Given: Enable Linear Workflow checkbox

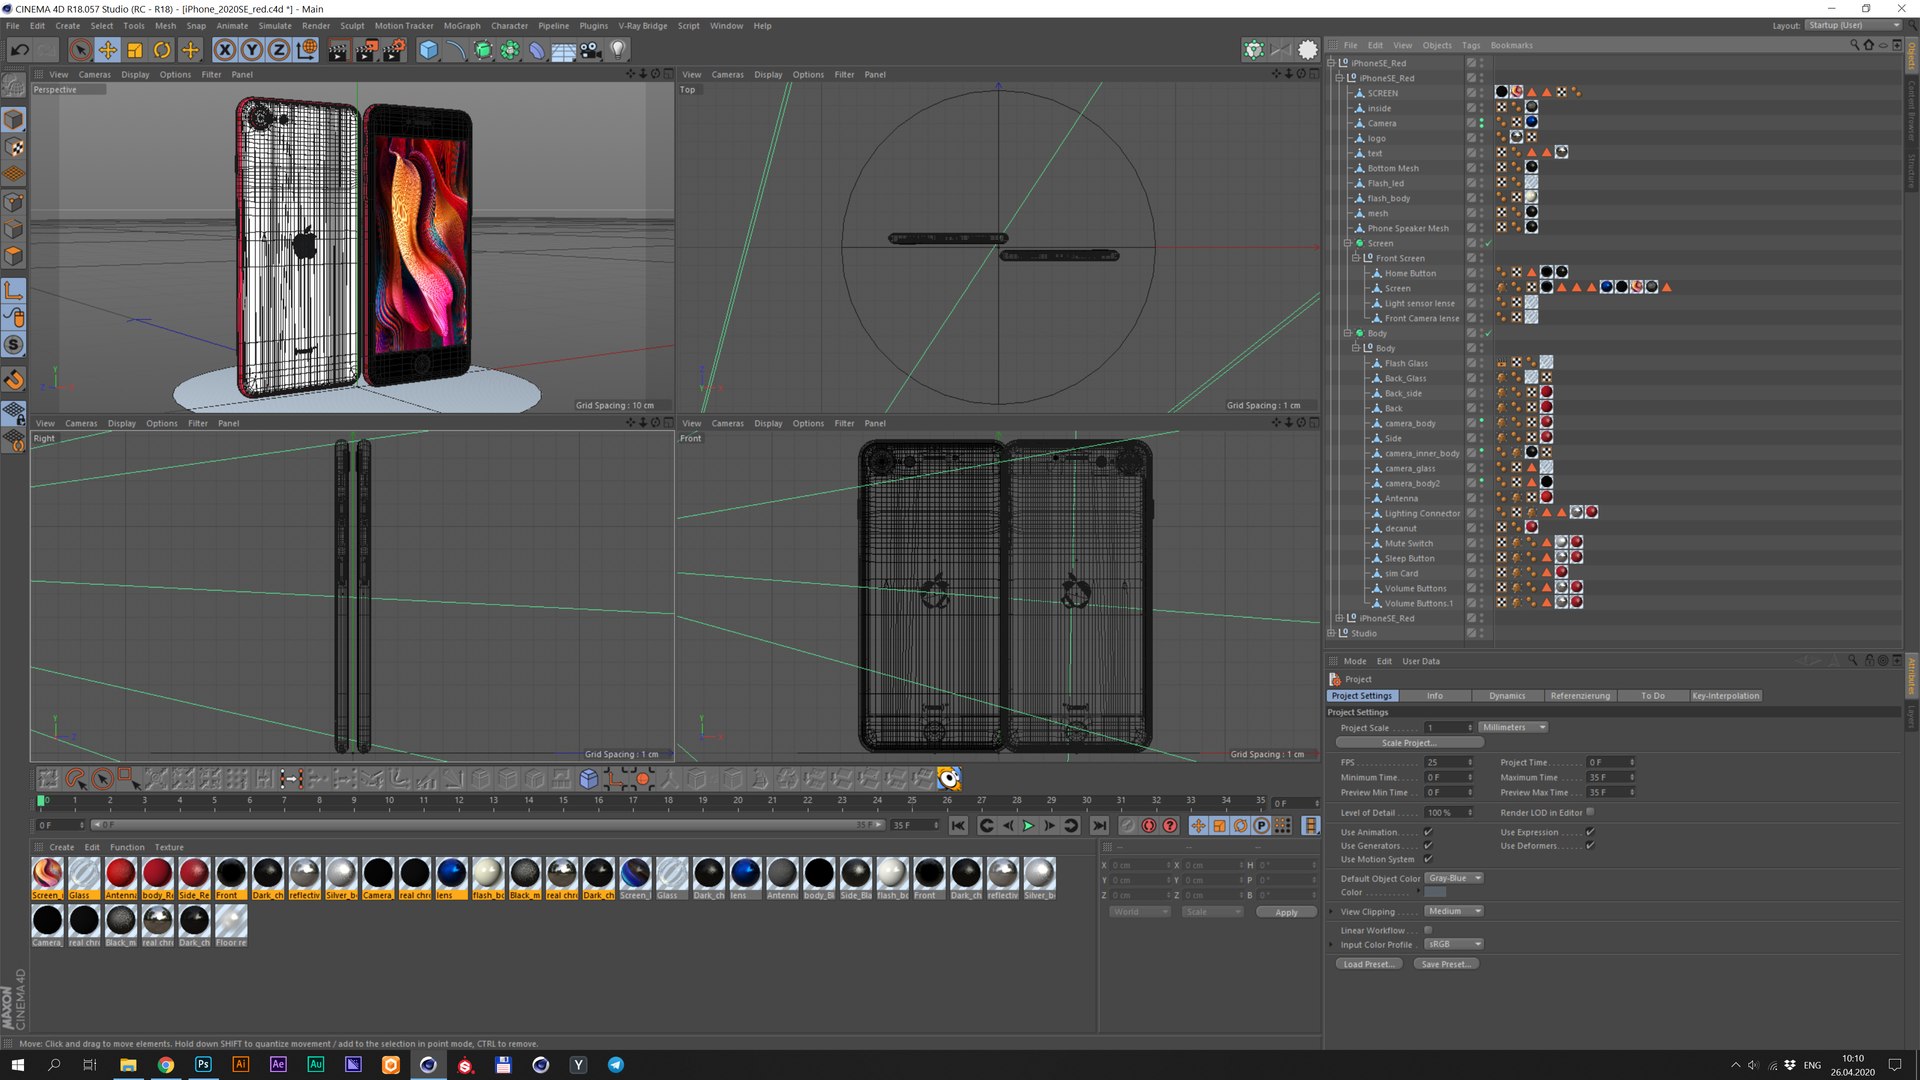Looking at the screenshot, I should click(x=1428, y=930).
